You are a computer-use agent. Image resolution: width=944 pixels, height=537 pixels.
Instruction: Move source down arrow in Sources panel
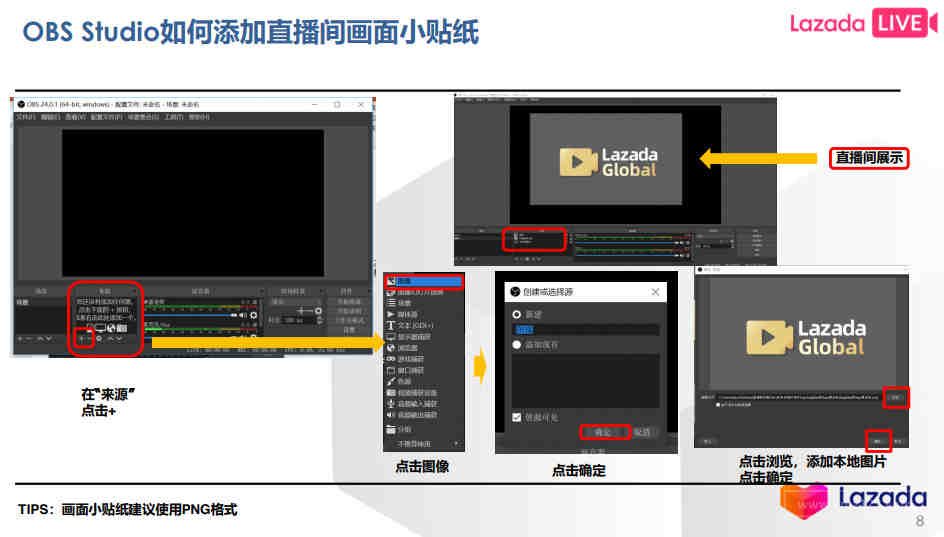click(x=119, y=339)
